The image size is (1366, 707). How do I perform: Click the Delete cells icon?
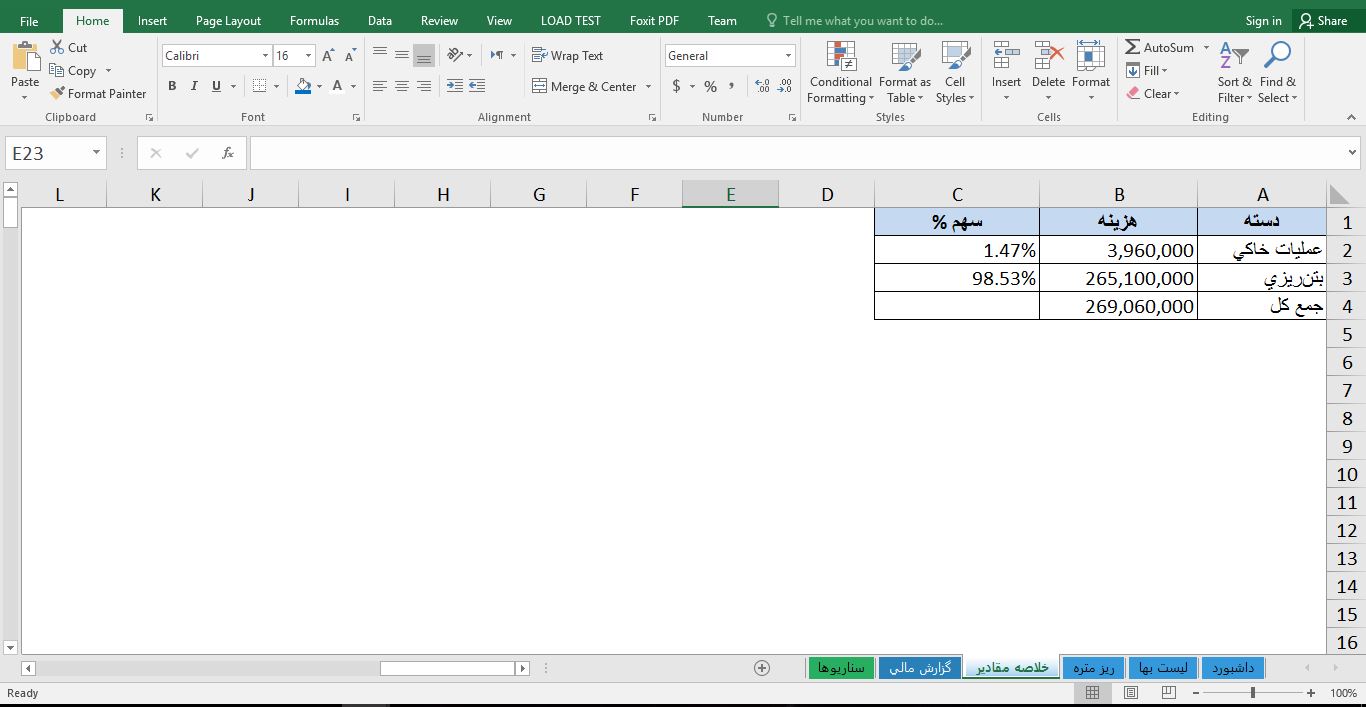pos(1048,57)
